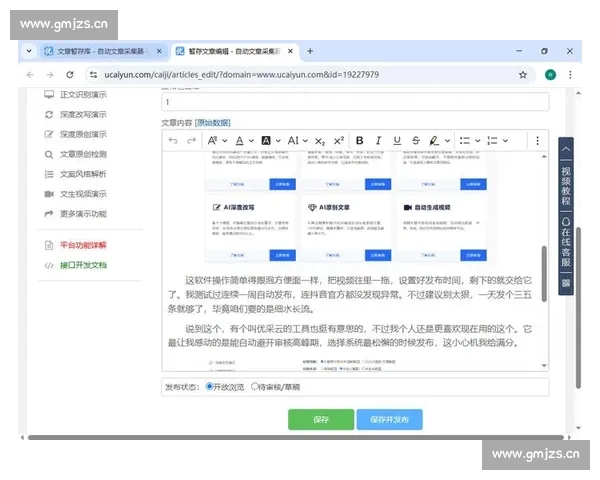
Task: Click the editor content vertical scrollbar thumb
Action: [544, 274]
